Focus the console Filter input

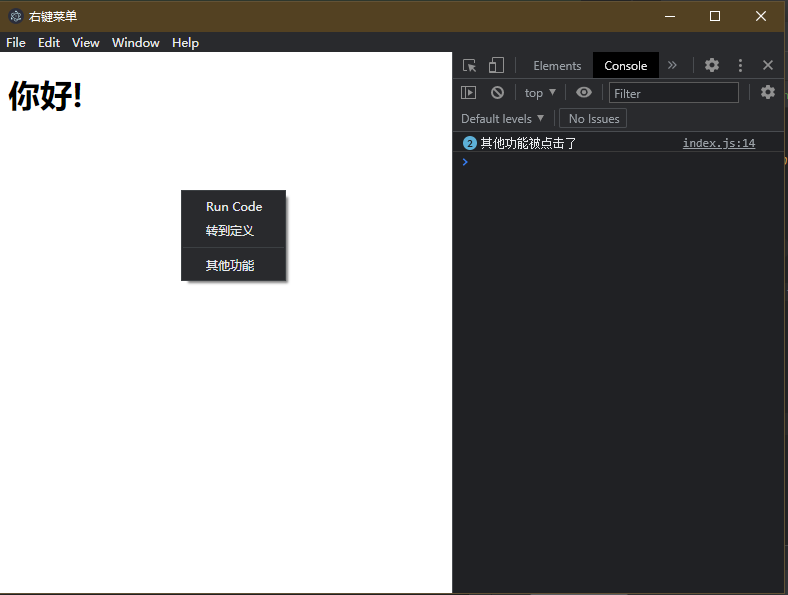[x=673, y=93]
